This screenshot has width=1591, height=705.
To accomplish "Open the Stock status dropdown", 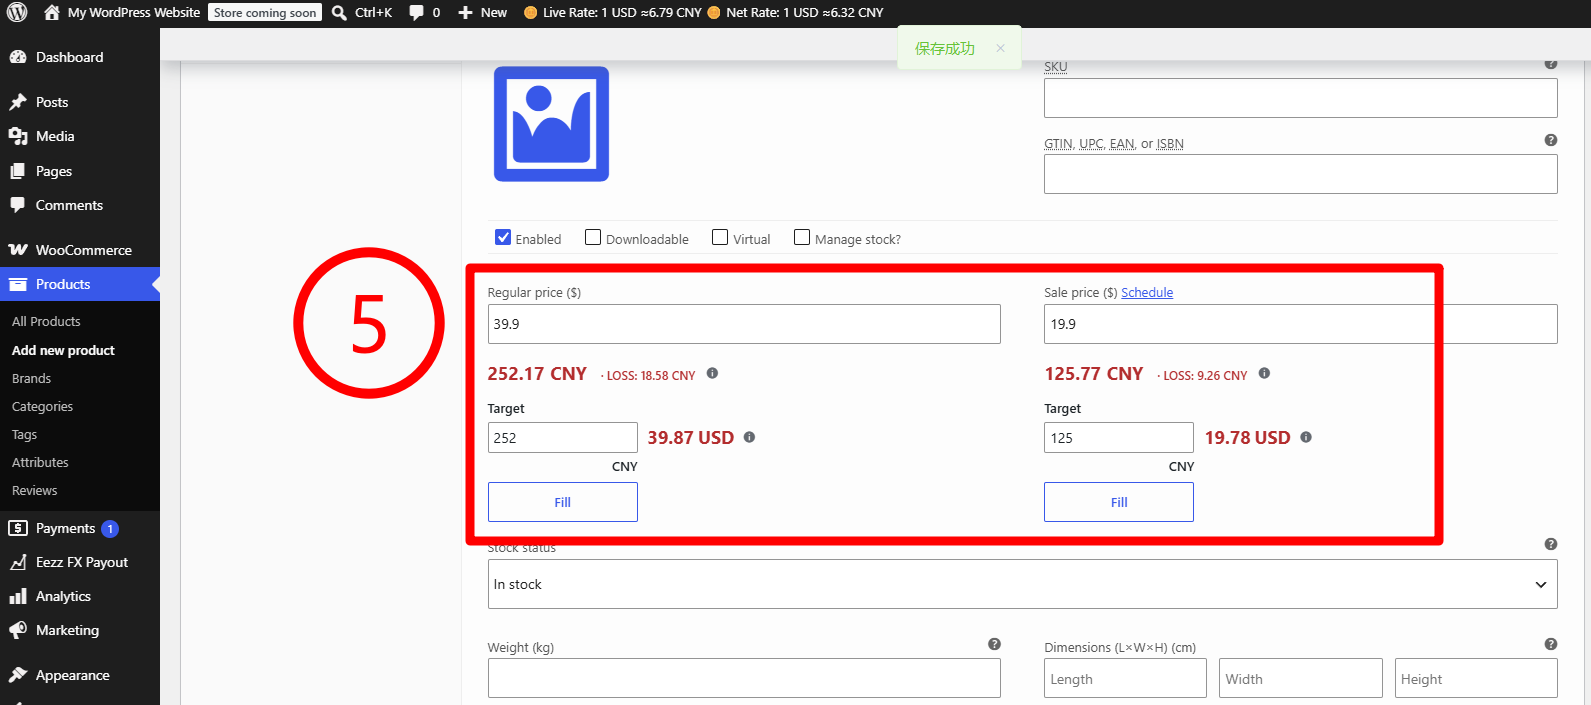I will click(x=1022, y=584).
